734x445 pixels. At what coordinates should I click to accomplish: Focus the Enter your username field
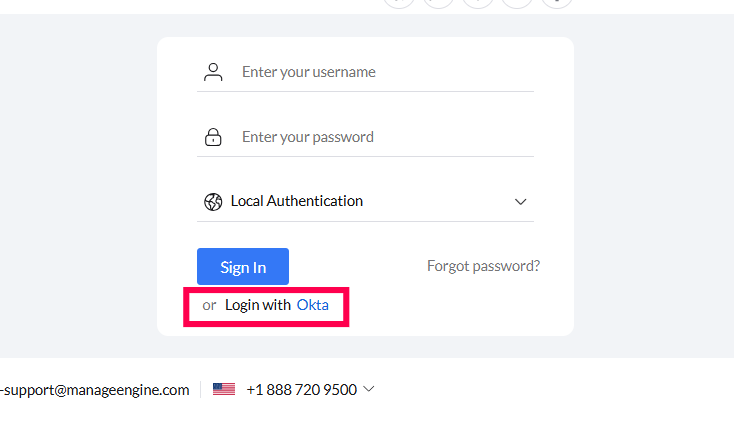point(385,72)
